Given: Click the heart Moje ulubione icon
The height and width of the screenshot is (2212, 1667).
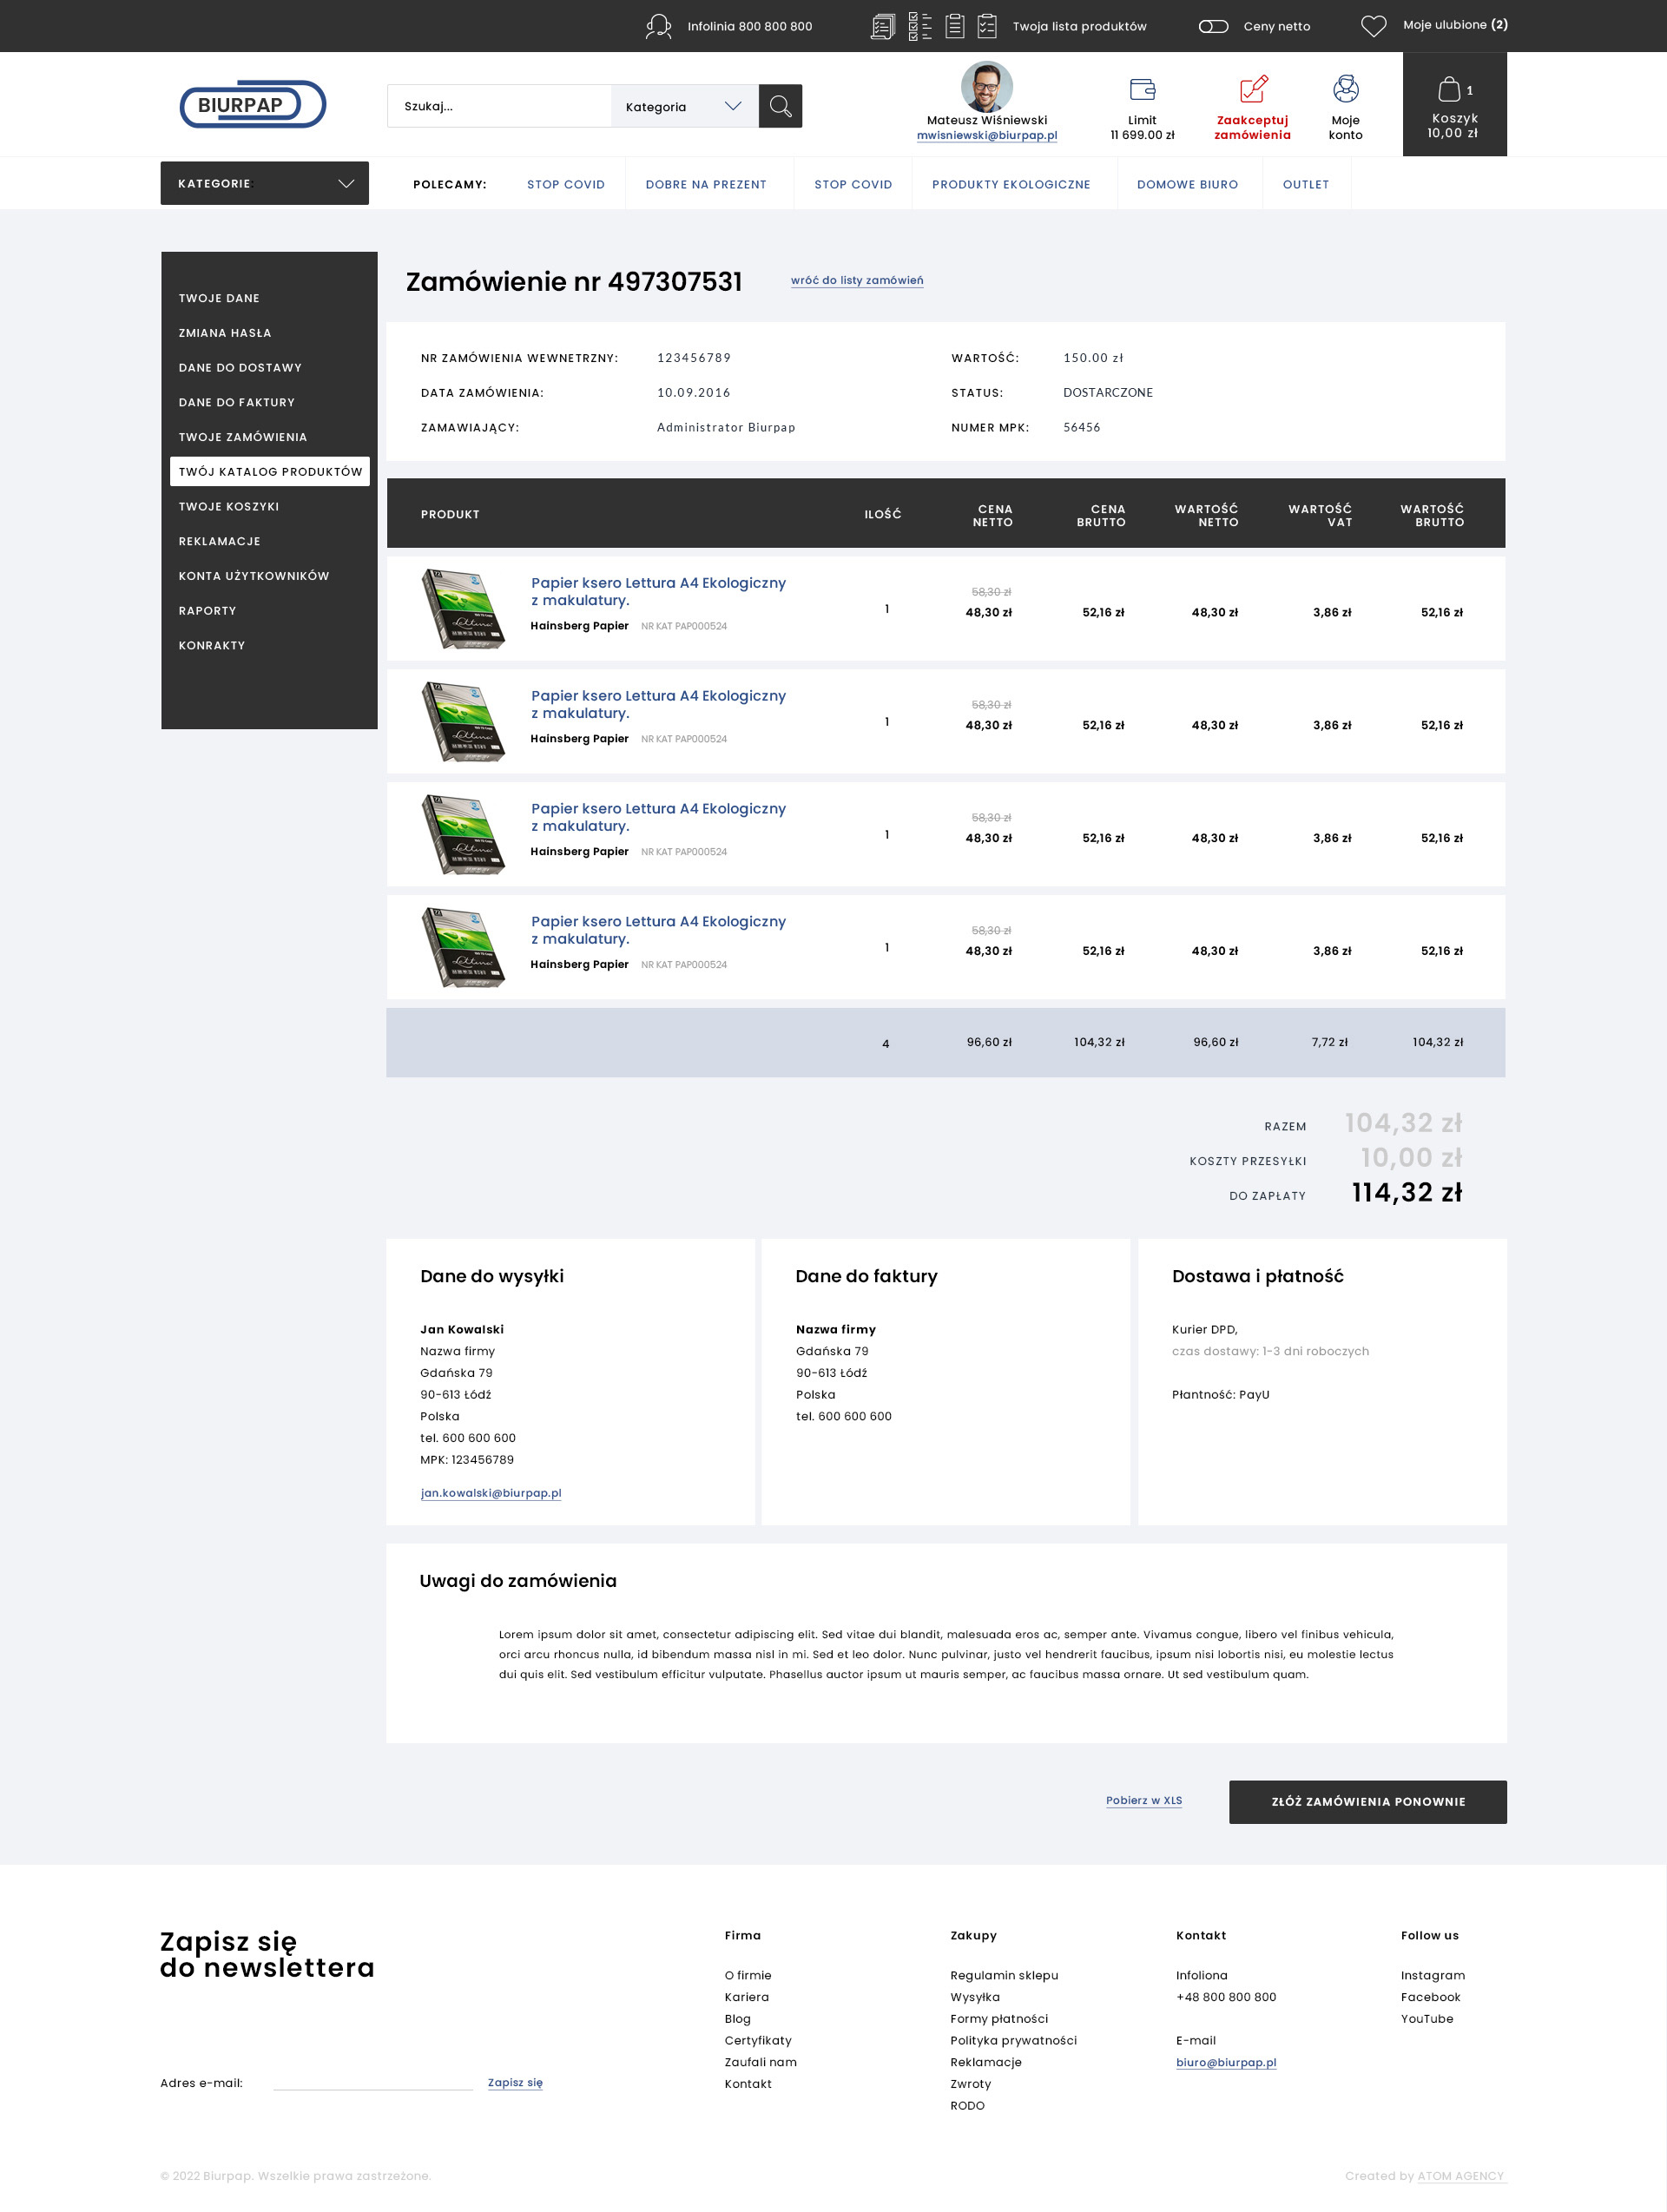Looking at the screenshot, I should click(x=1373, y=26).
